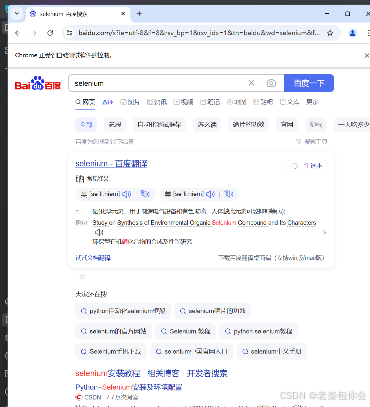Go forward in browser history

[x=34, y=33]
